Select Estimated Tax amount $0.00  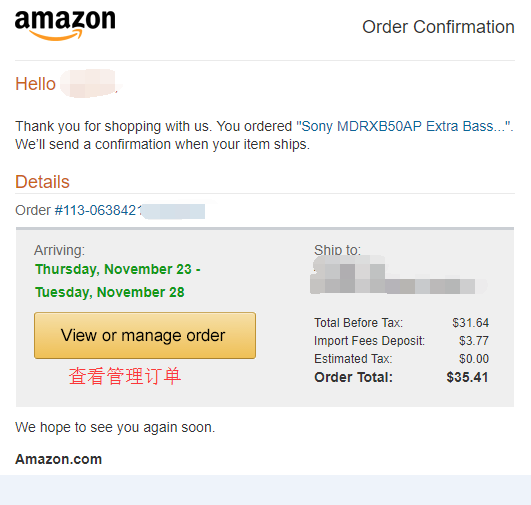(474, 359)
